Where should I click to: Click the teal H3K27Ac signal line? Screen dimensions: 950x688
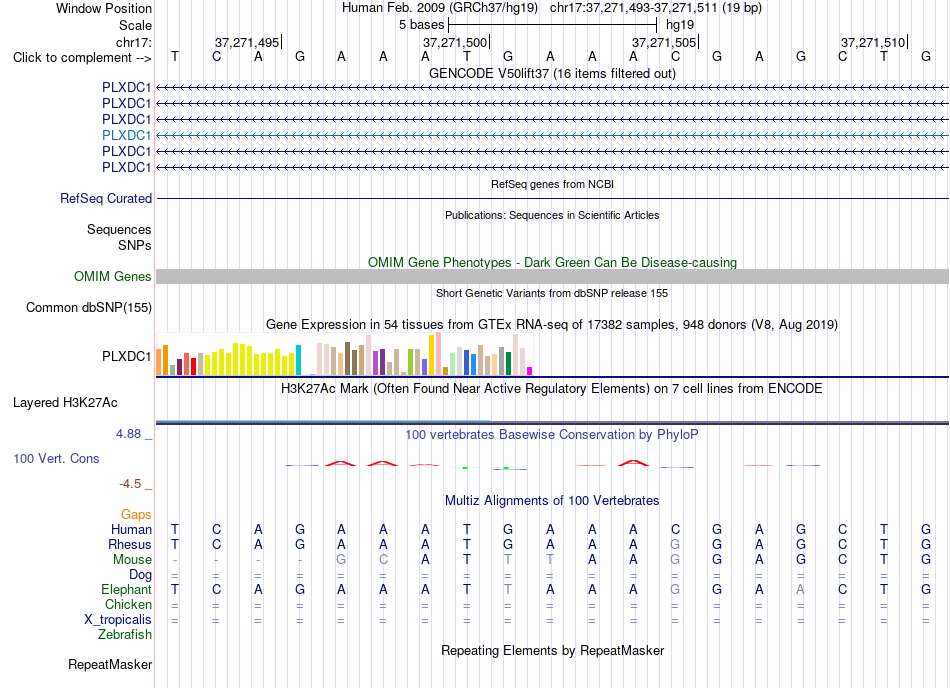click(x=323, y=420)
